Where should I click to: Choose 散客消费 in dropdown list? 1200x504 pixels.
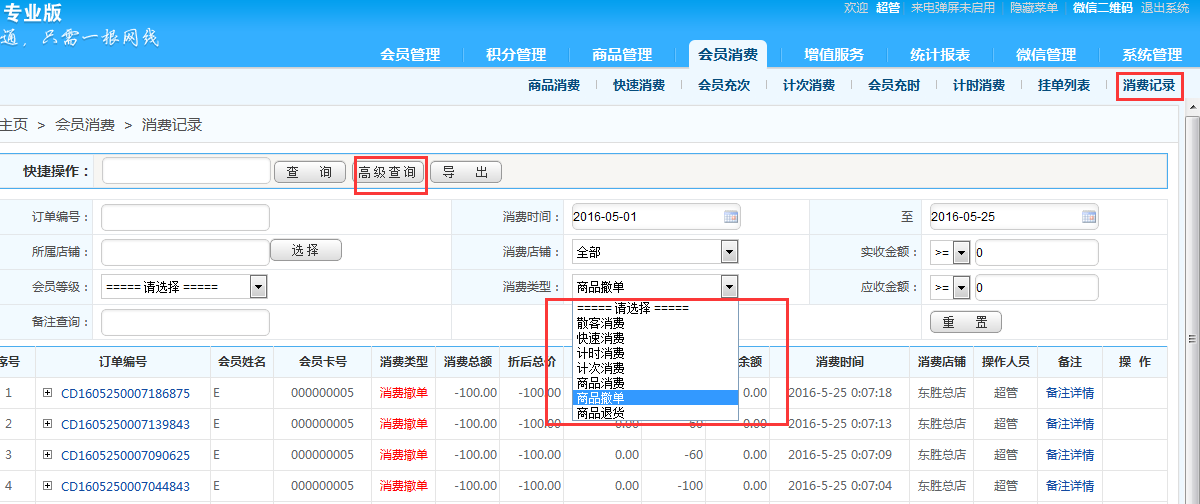pyautogui.click(x=656, y=323)
